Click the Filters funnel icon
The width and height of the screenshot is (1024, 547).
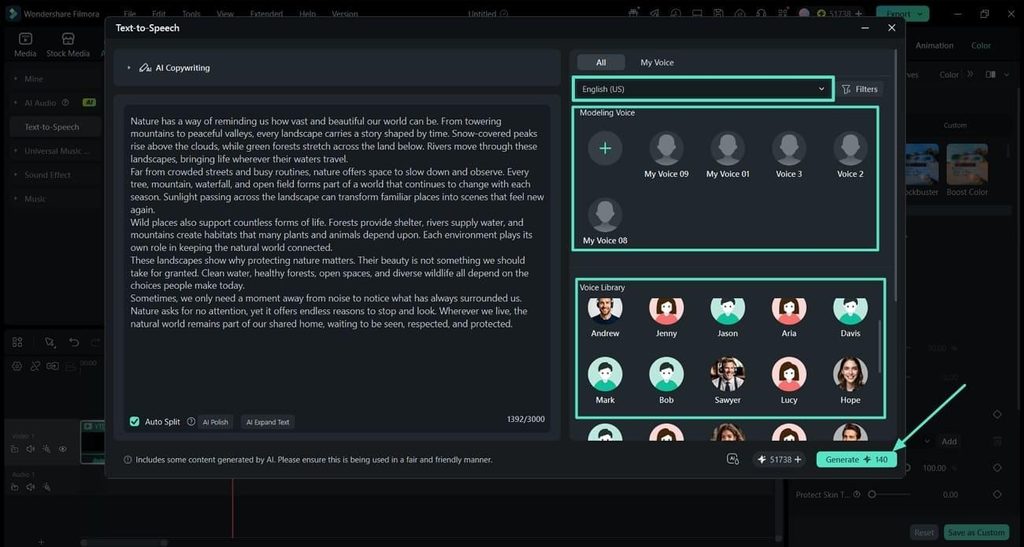(846, 89)
